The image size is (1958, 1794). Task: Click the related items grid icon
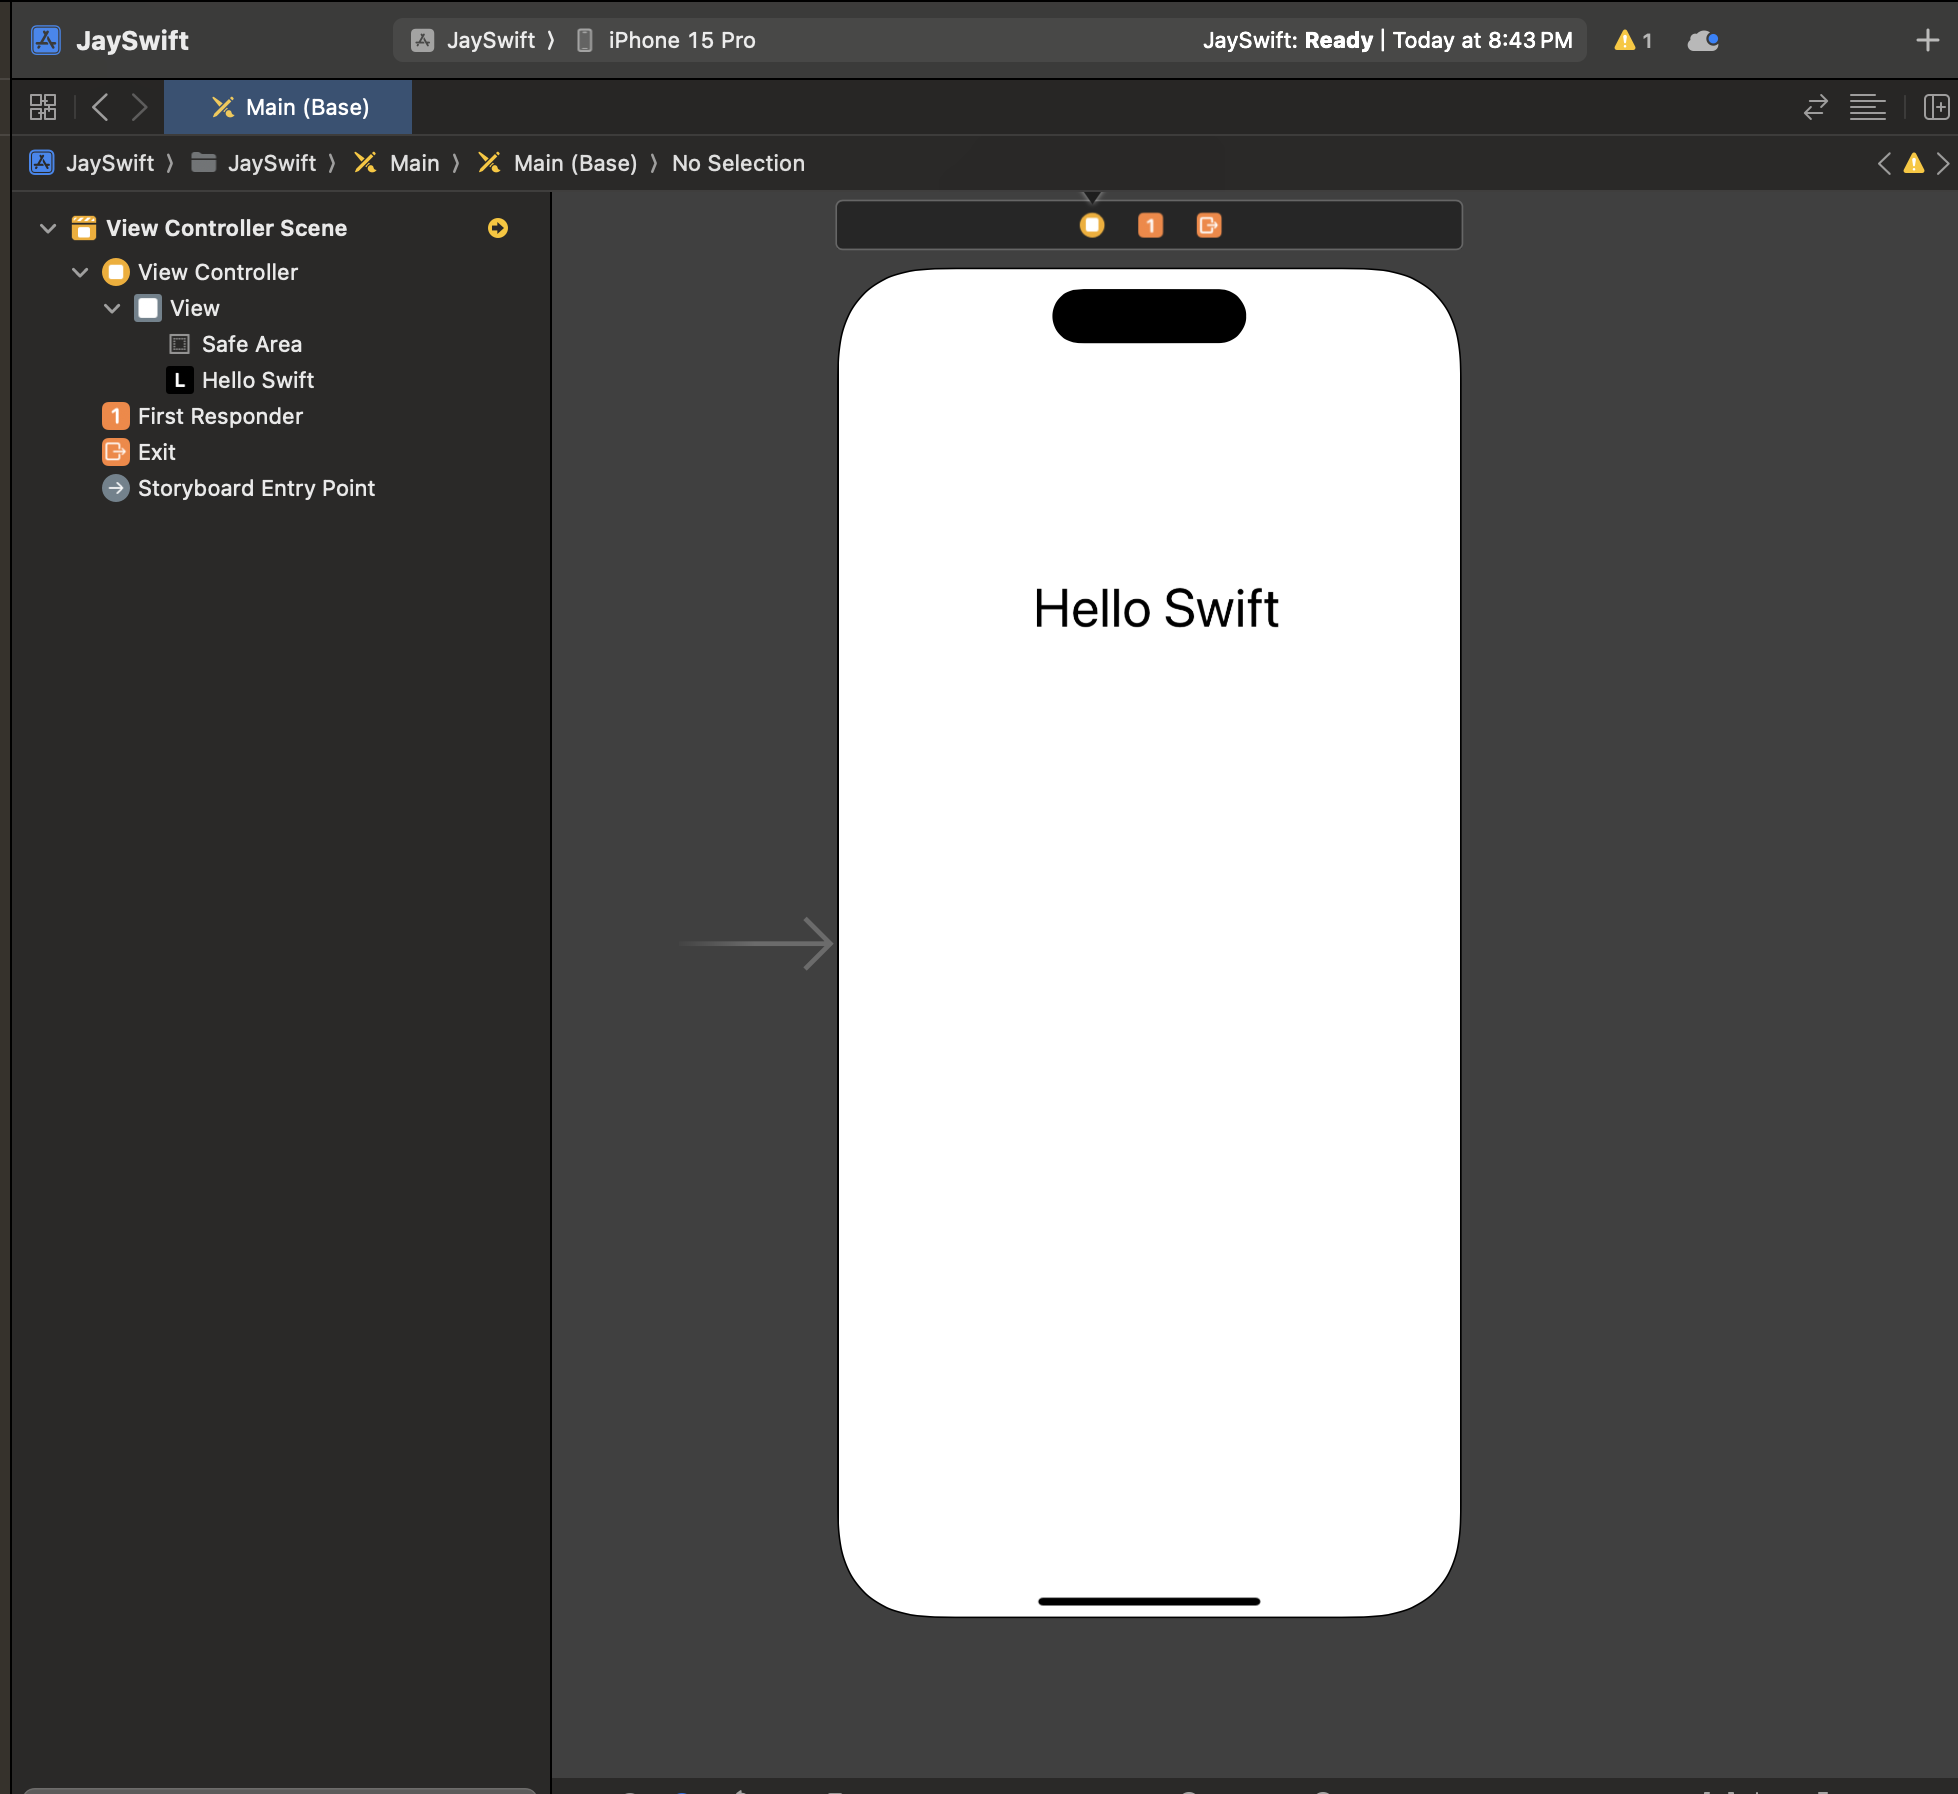click(43, 107)
